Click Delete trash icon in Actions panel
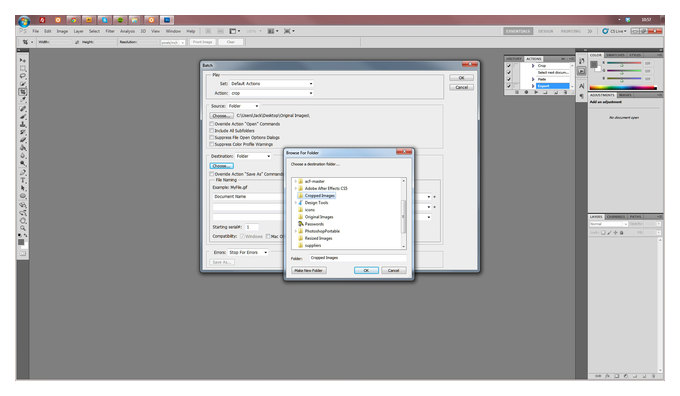680x396 pixels. (x=565, y=92)
